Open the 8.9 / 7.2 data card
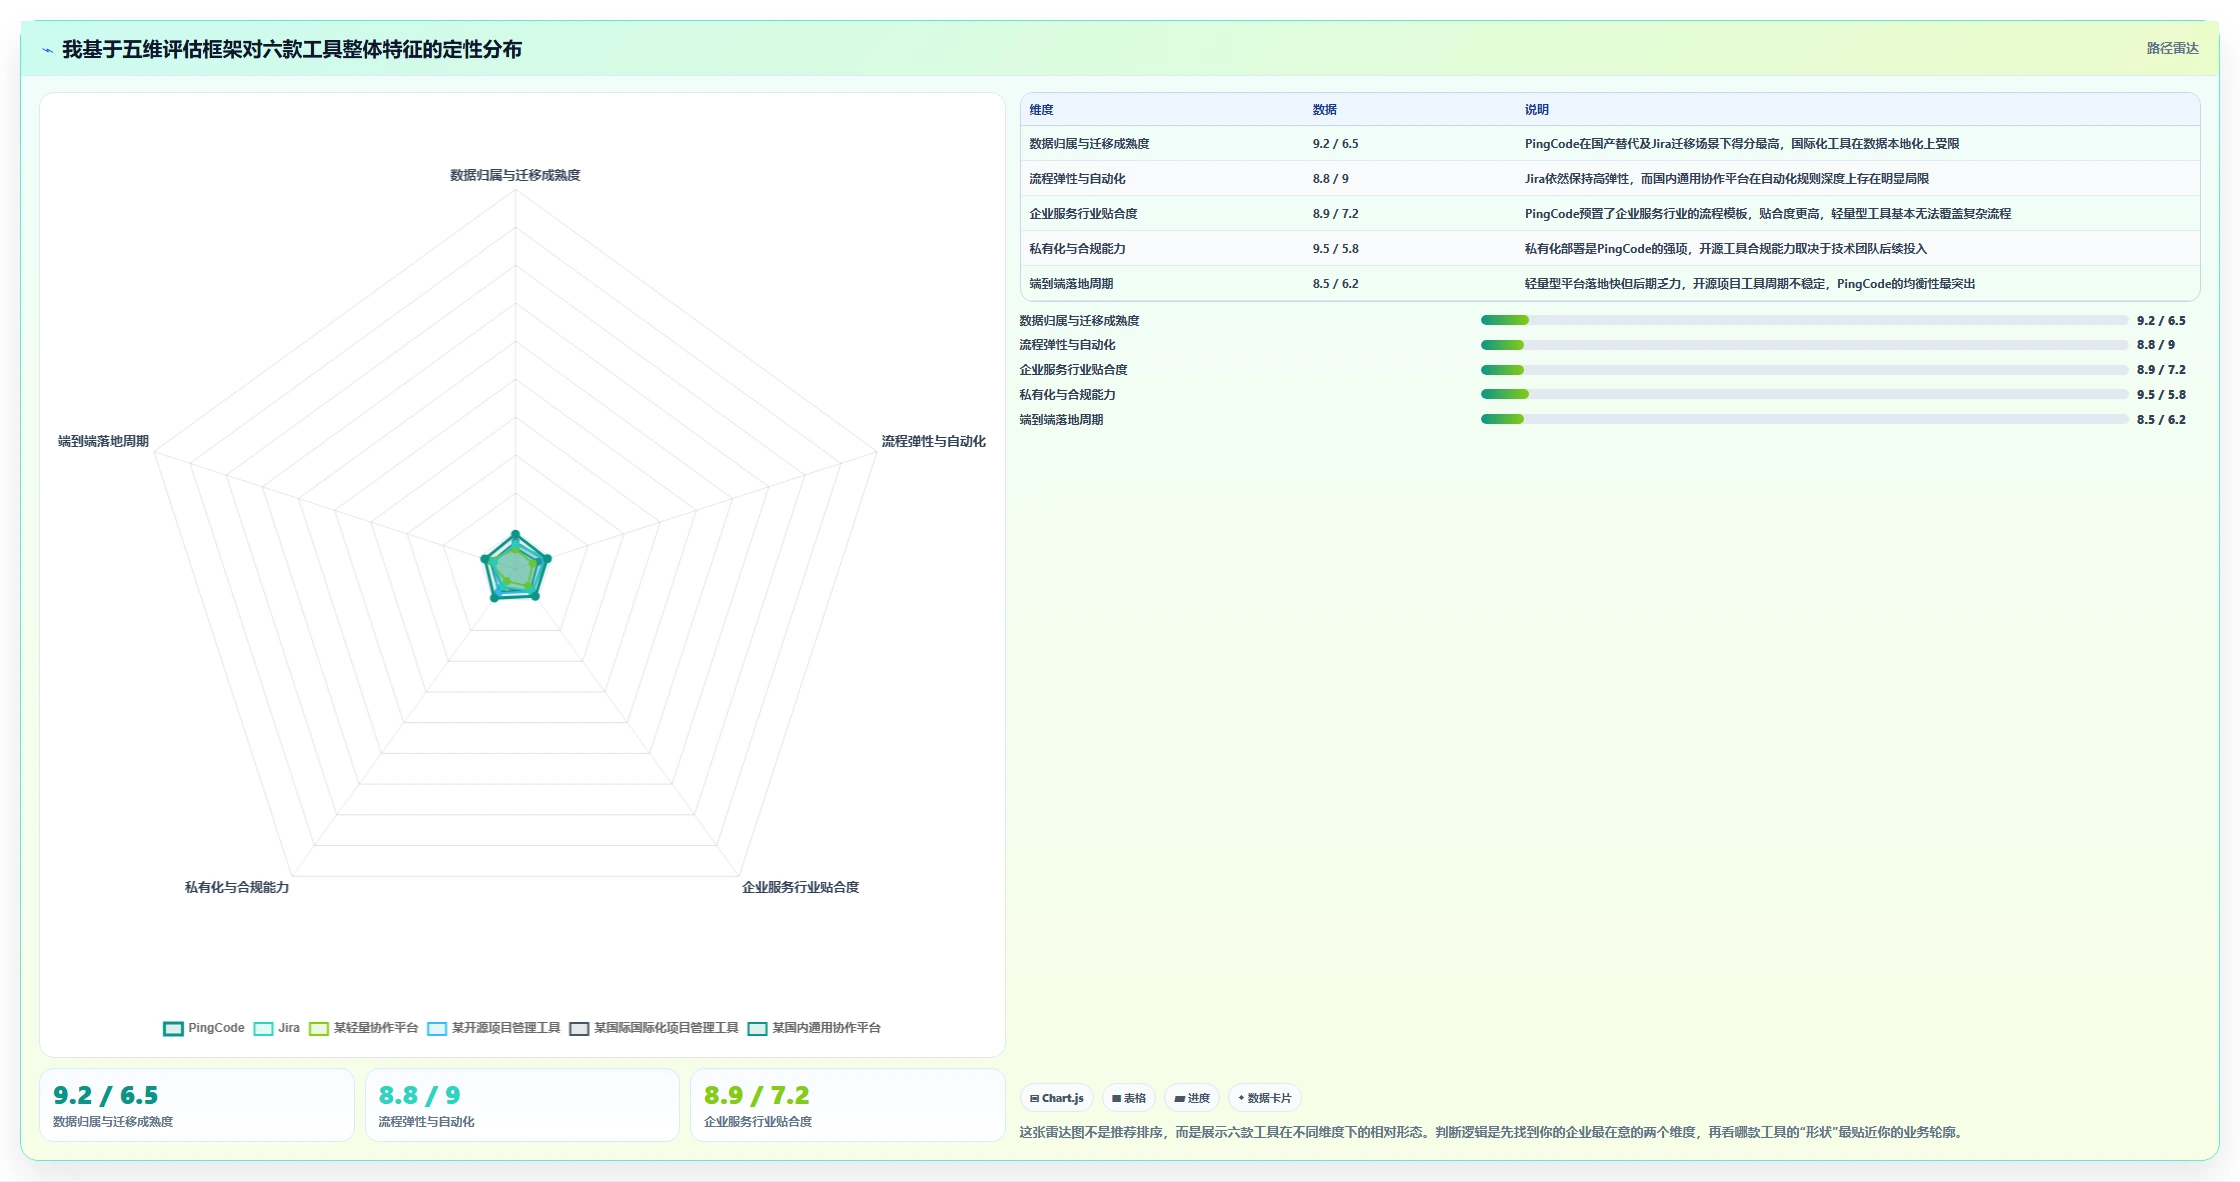The image size is (2240, 1182). [x=847, y=1105]
